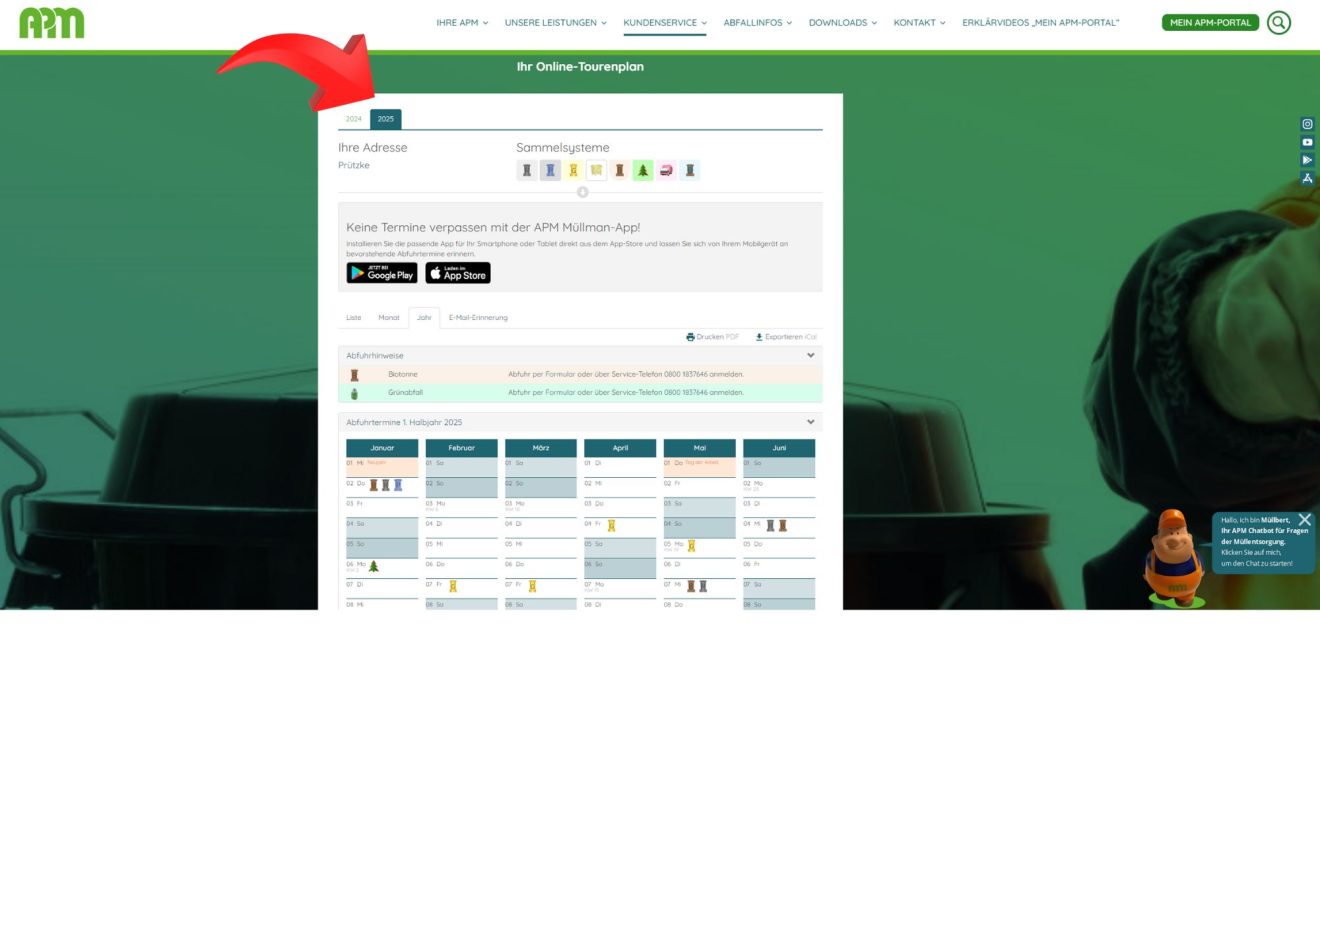Viewport: 1320px width, 933px height.
Task: Toggle the blue bin collection filter
Action: (x=550, y=170)
